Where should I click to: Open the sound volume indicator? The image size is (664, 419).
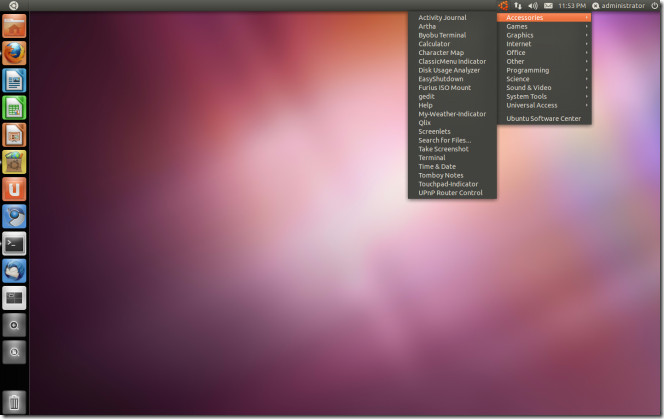[x=533, y=6]
